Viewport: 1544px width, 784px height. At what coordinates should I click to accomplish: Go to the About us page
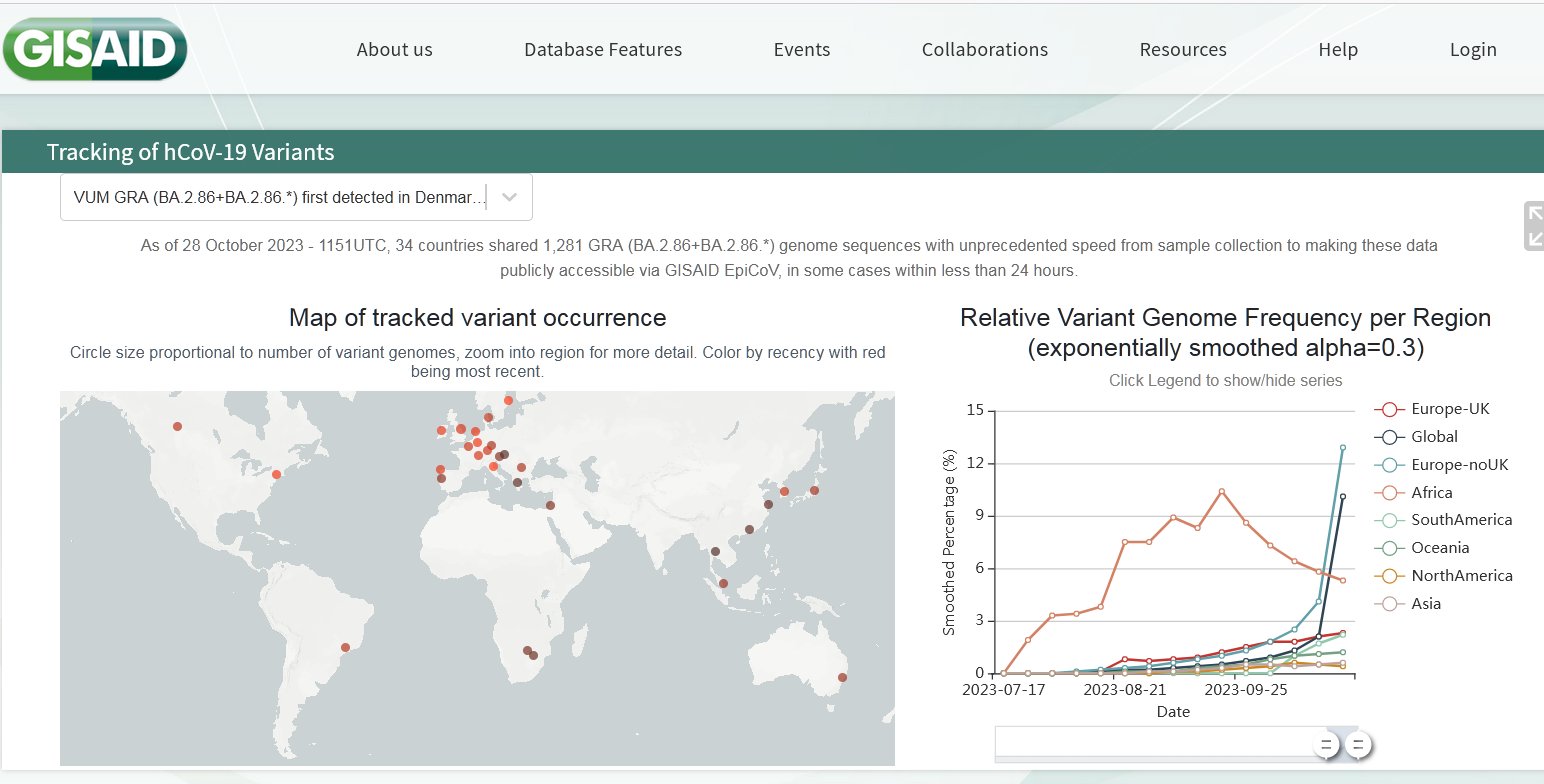click(394, 50)
